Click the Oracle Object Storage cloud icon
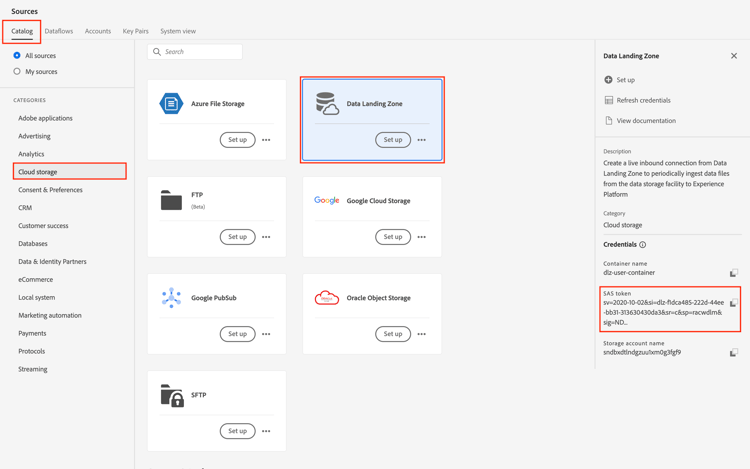This screenshot has width=750, height=469. [327, 297]
